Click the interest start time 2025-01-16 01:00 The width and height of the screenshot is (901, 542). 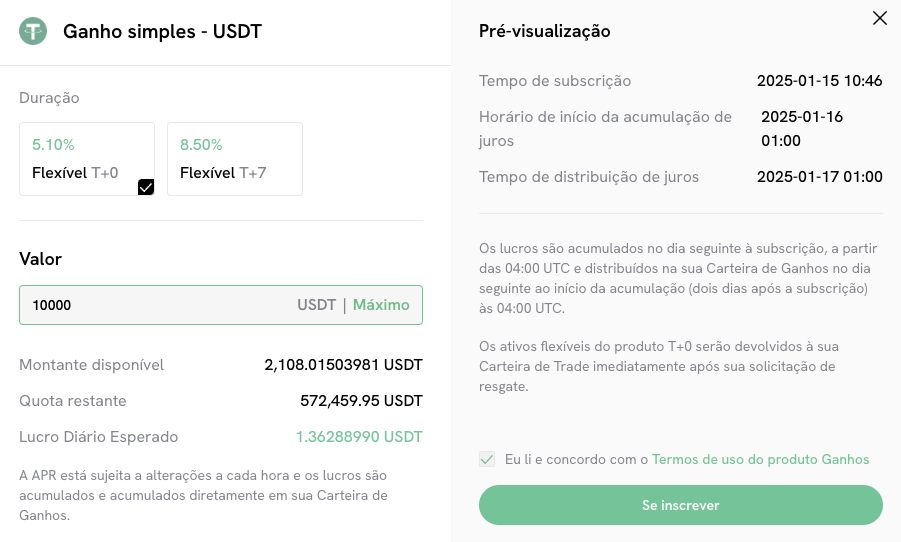pyautogui.click(x=801, y=128)
